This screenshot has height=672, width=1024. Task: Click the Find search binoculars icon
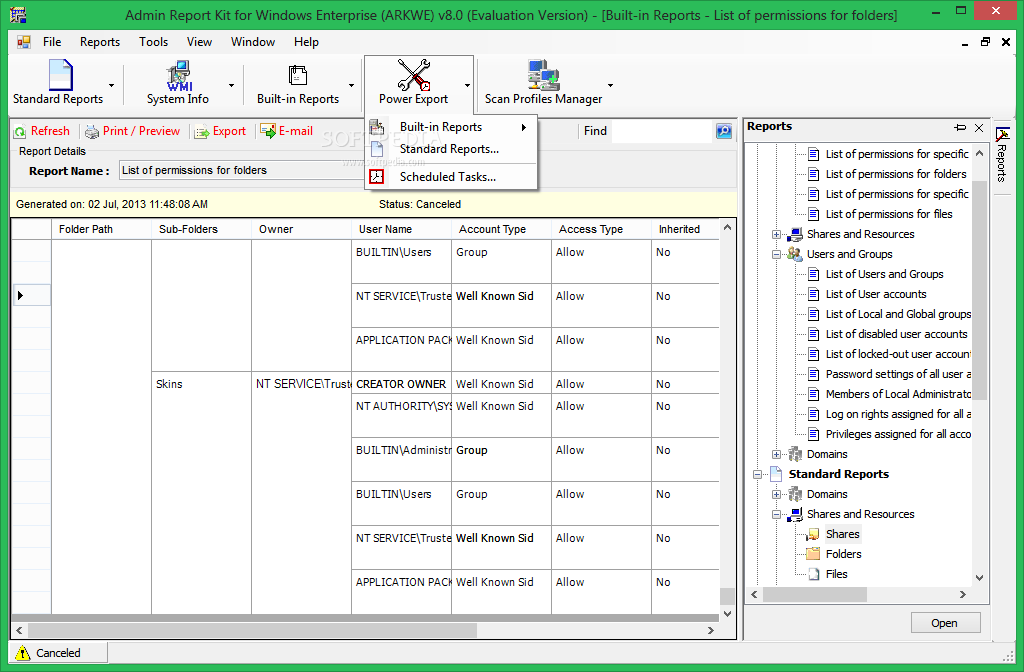(x=724, y=131)
